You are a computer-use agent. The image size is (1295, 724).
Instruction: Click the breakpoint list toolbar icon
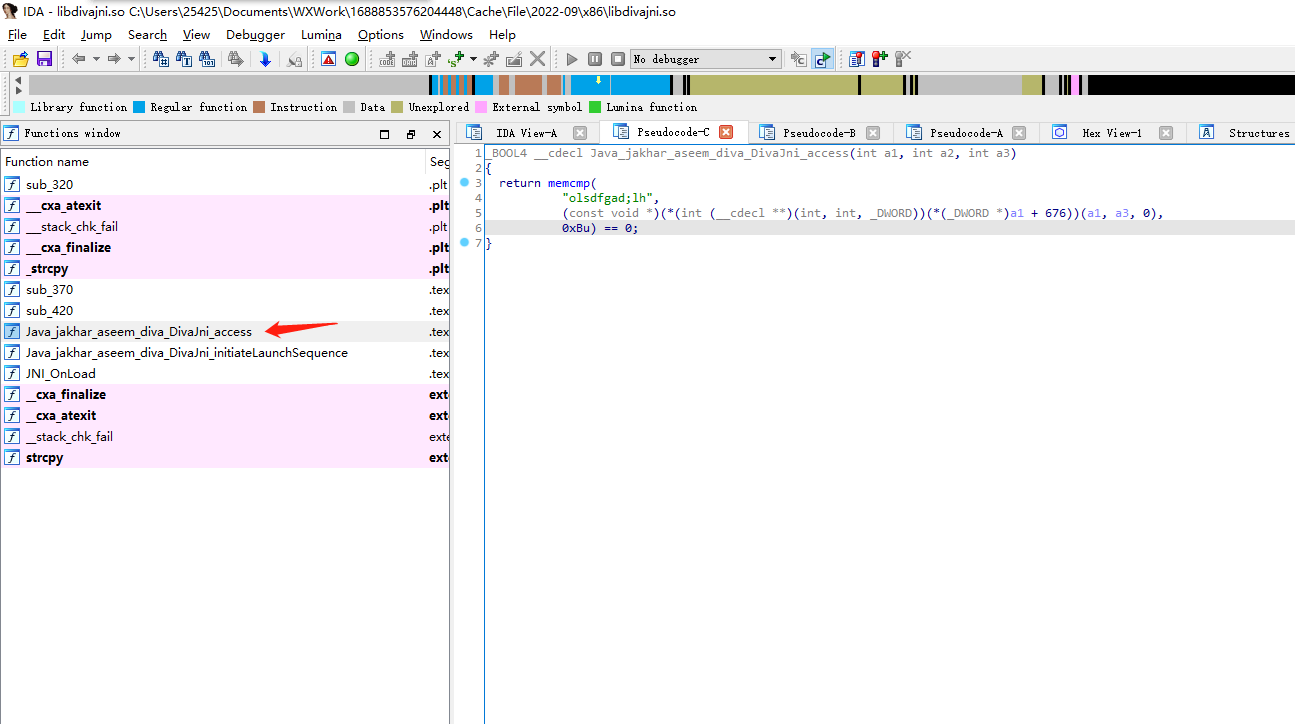tap(856, 59)
